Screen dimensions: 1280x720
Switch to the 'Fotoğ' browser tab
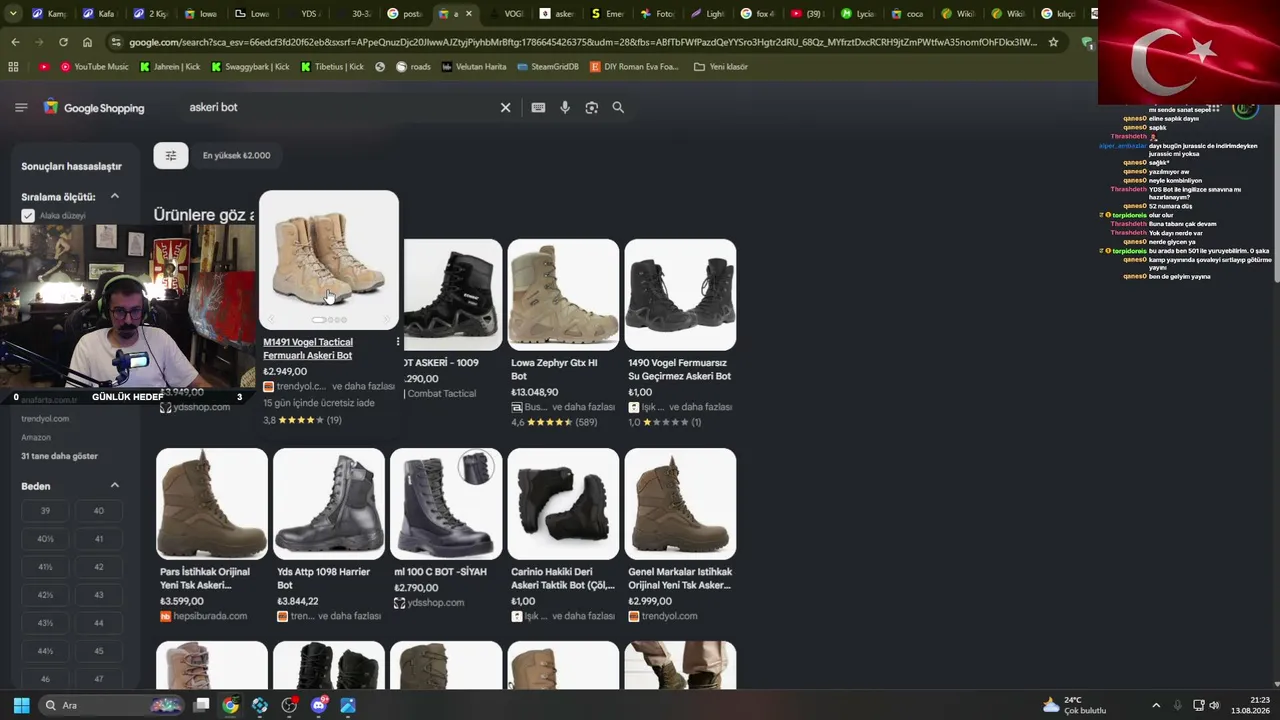(x=656, y=14)
